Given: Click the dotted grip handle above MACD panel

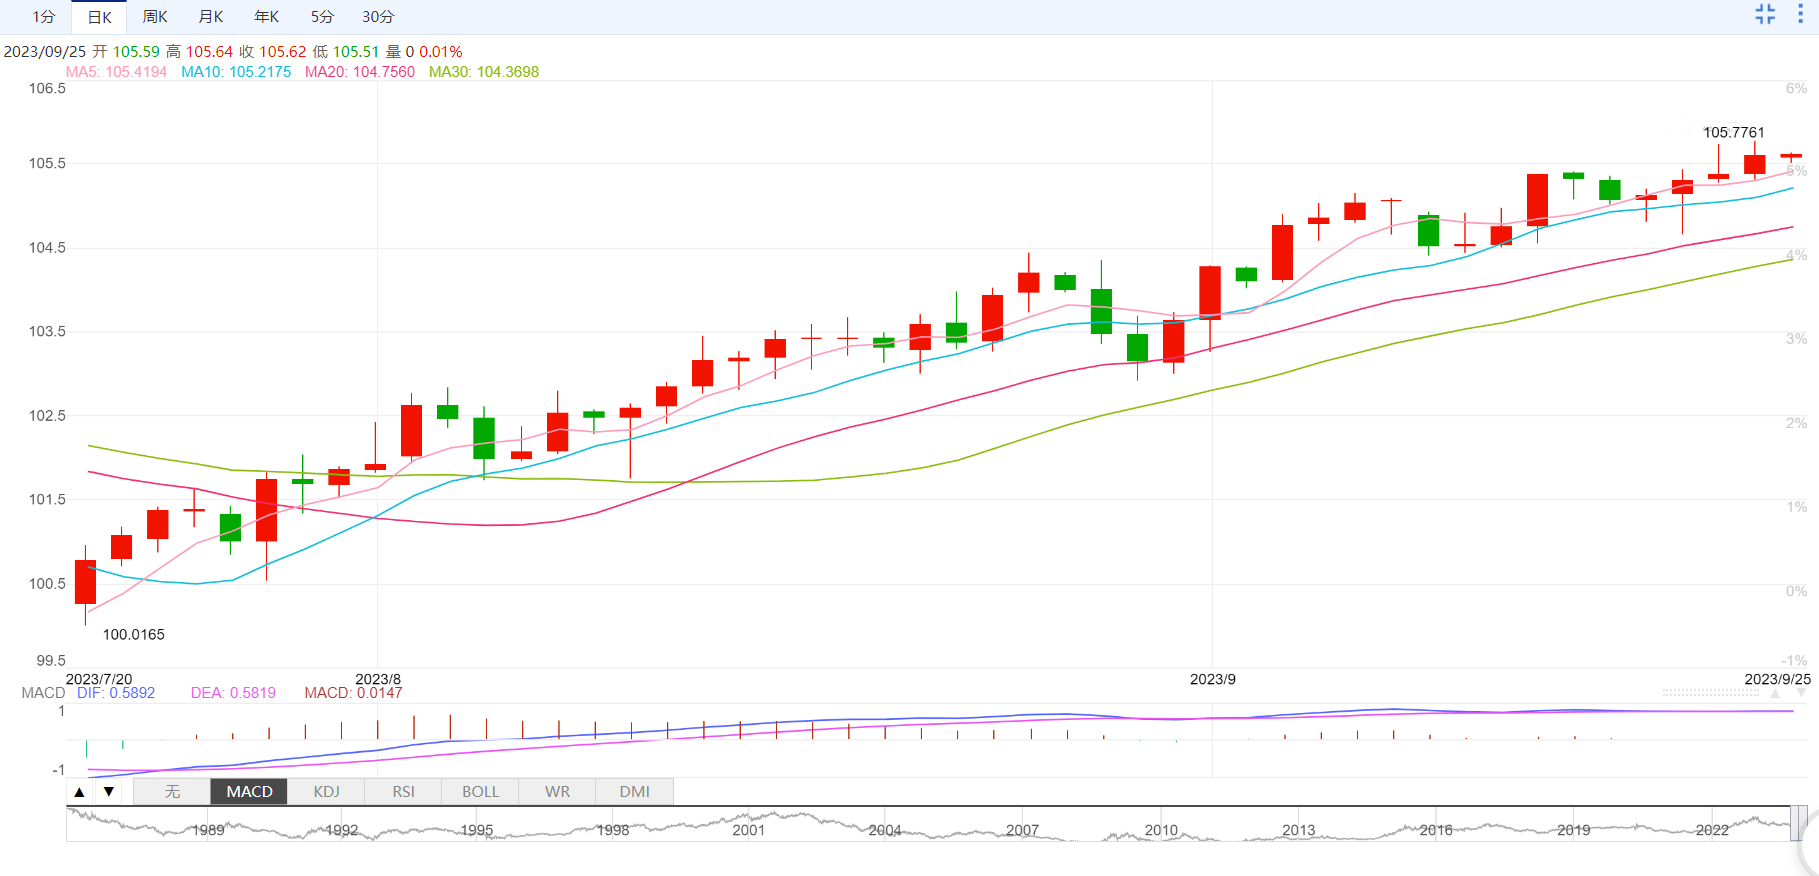Looking at the screenshot, I should pos(1710,692).
